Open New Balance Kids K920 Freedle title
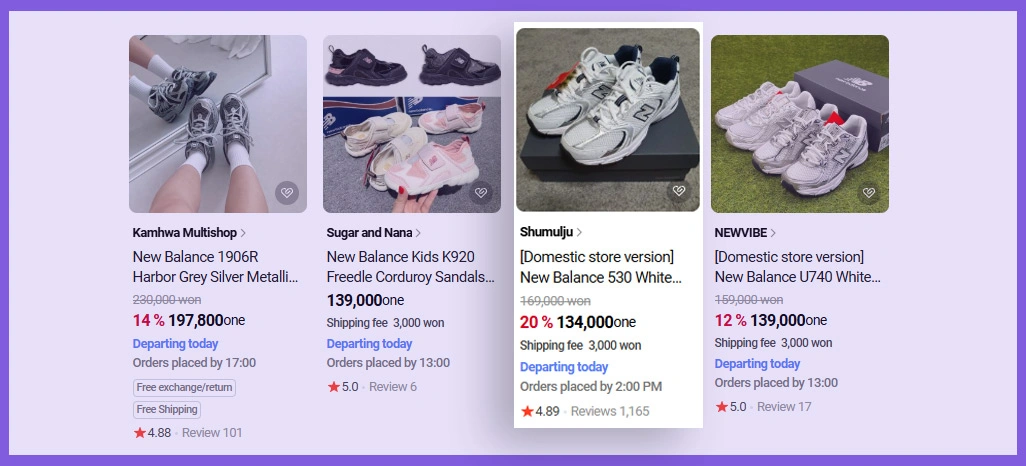 pyautogui.click(x=410, y=267)
